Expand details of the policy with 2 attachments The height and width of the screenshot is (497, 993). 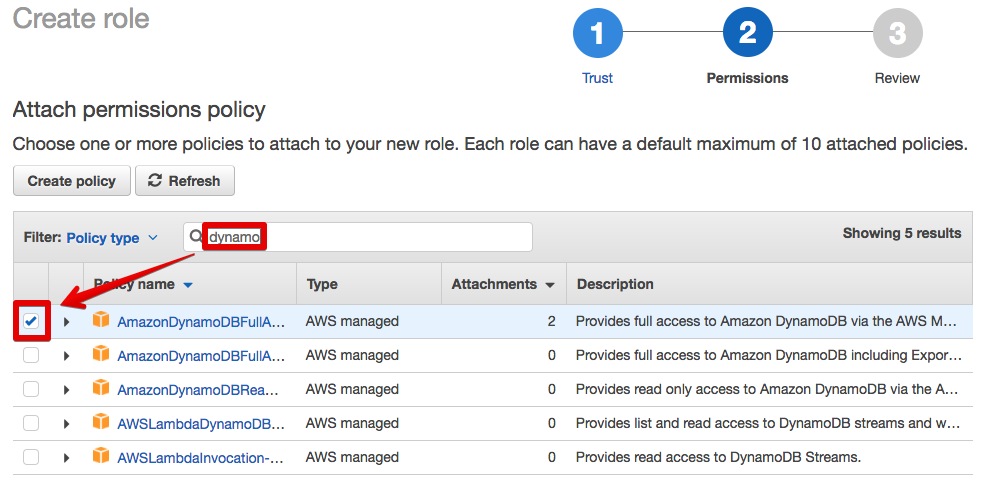point(66,322)
